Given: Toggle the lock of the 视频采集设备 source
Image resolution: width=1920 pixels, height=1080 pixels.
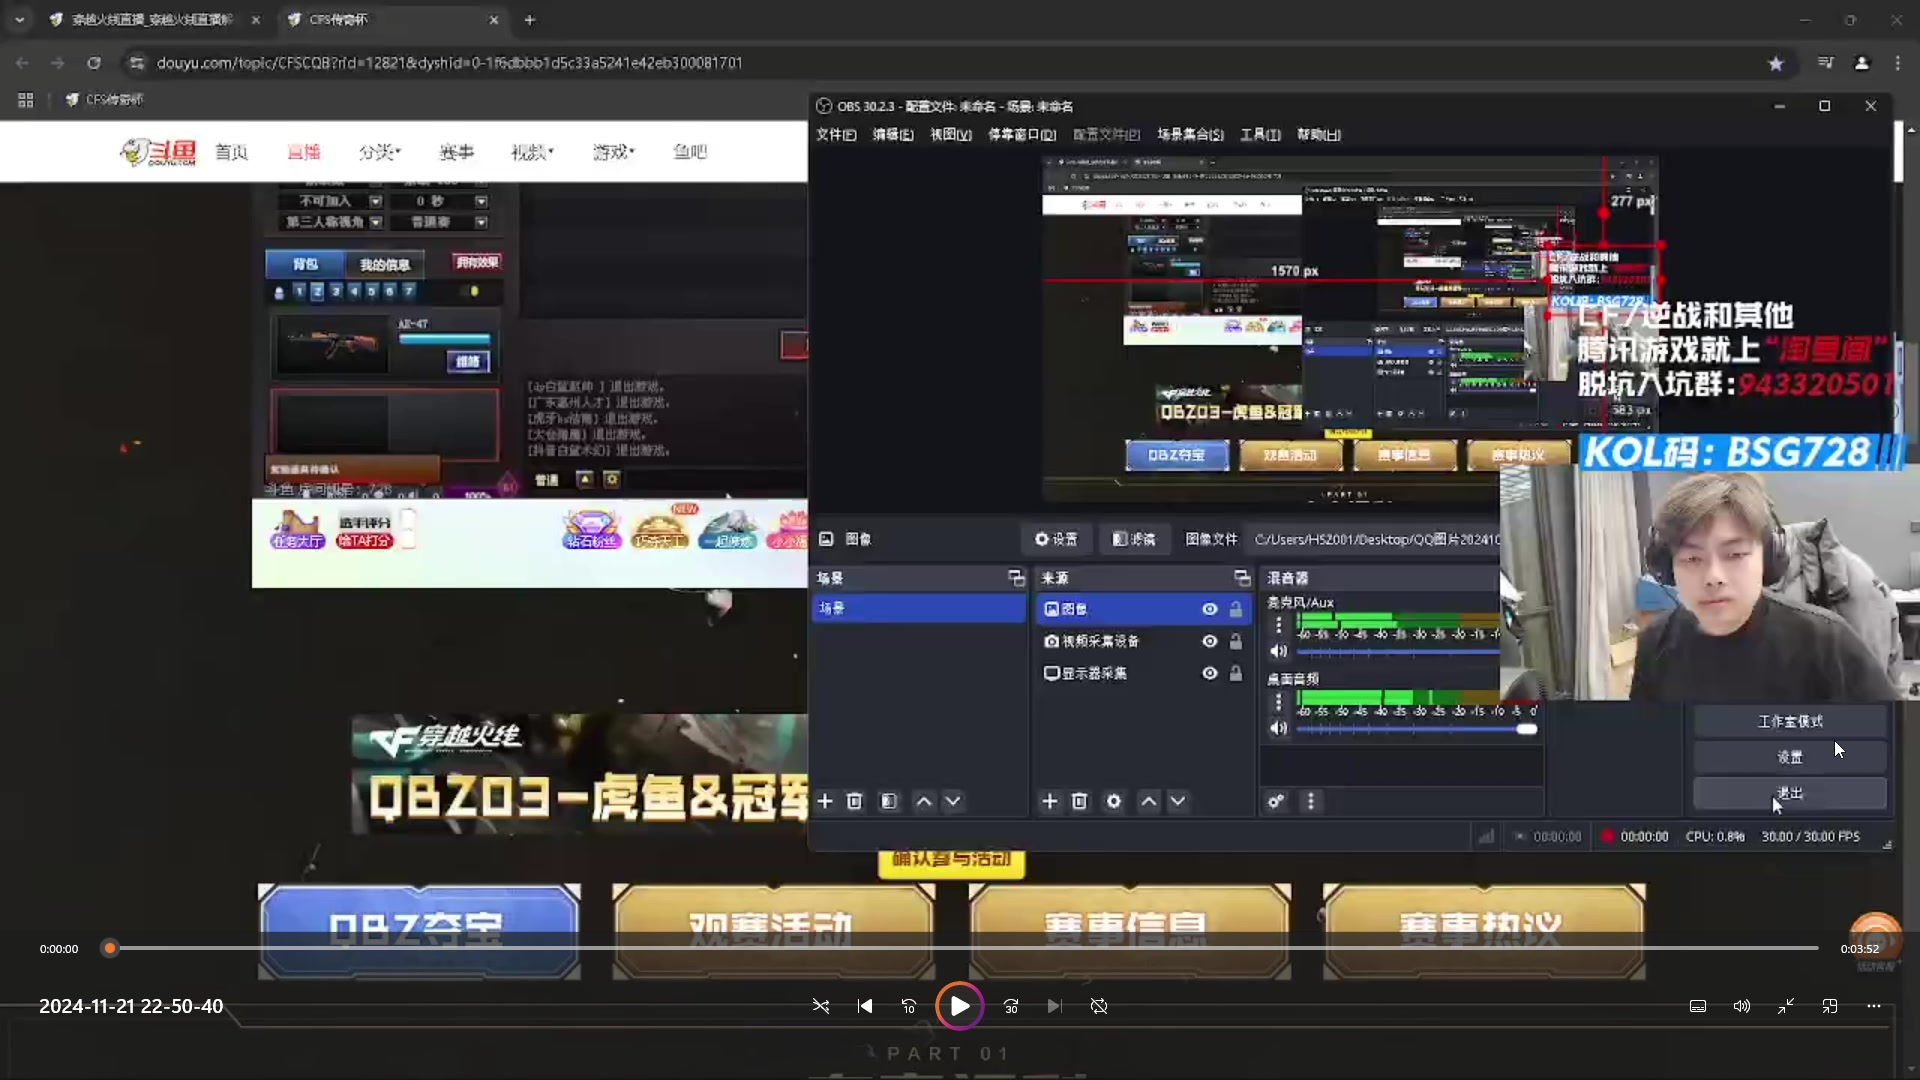Looking at the screenshot, I should (x=1236, y=641).
